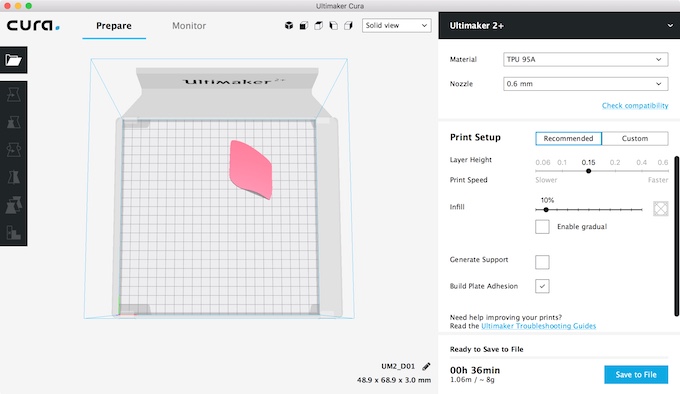Click the UM2_D01 job name
Image resolution: width=680 pixels, height=394 pixels.
(398, 366)
